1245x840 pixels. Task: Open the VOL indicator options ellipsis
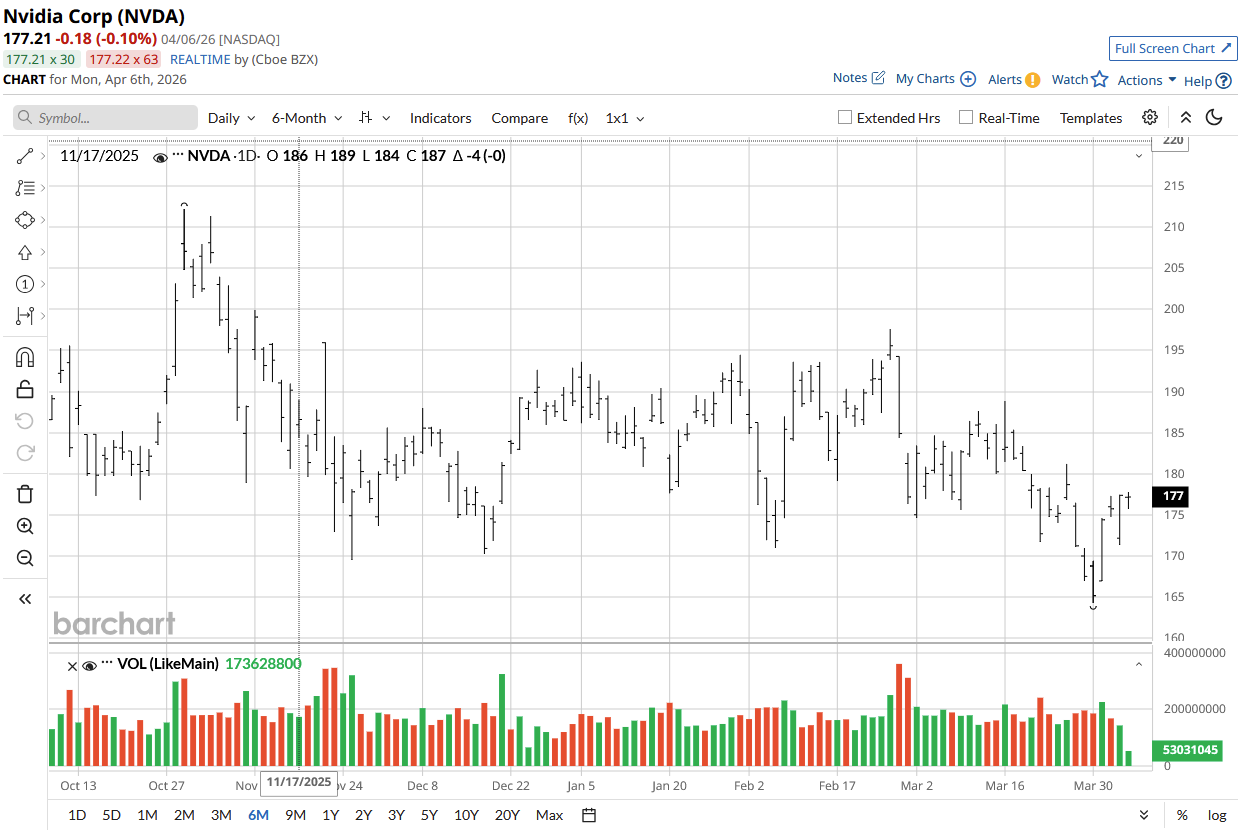point(107,664)
